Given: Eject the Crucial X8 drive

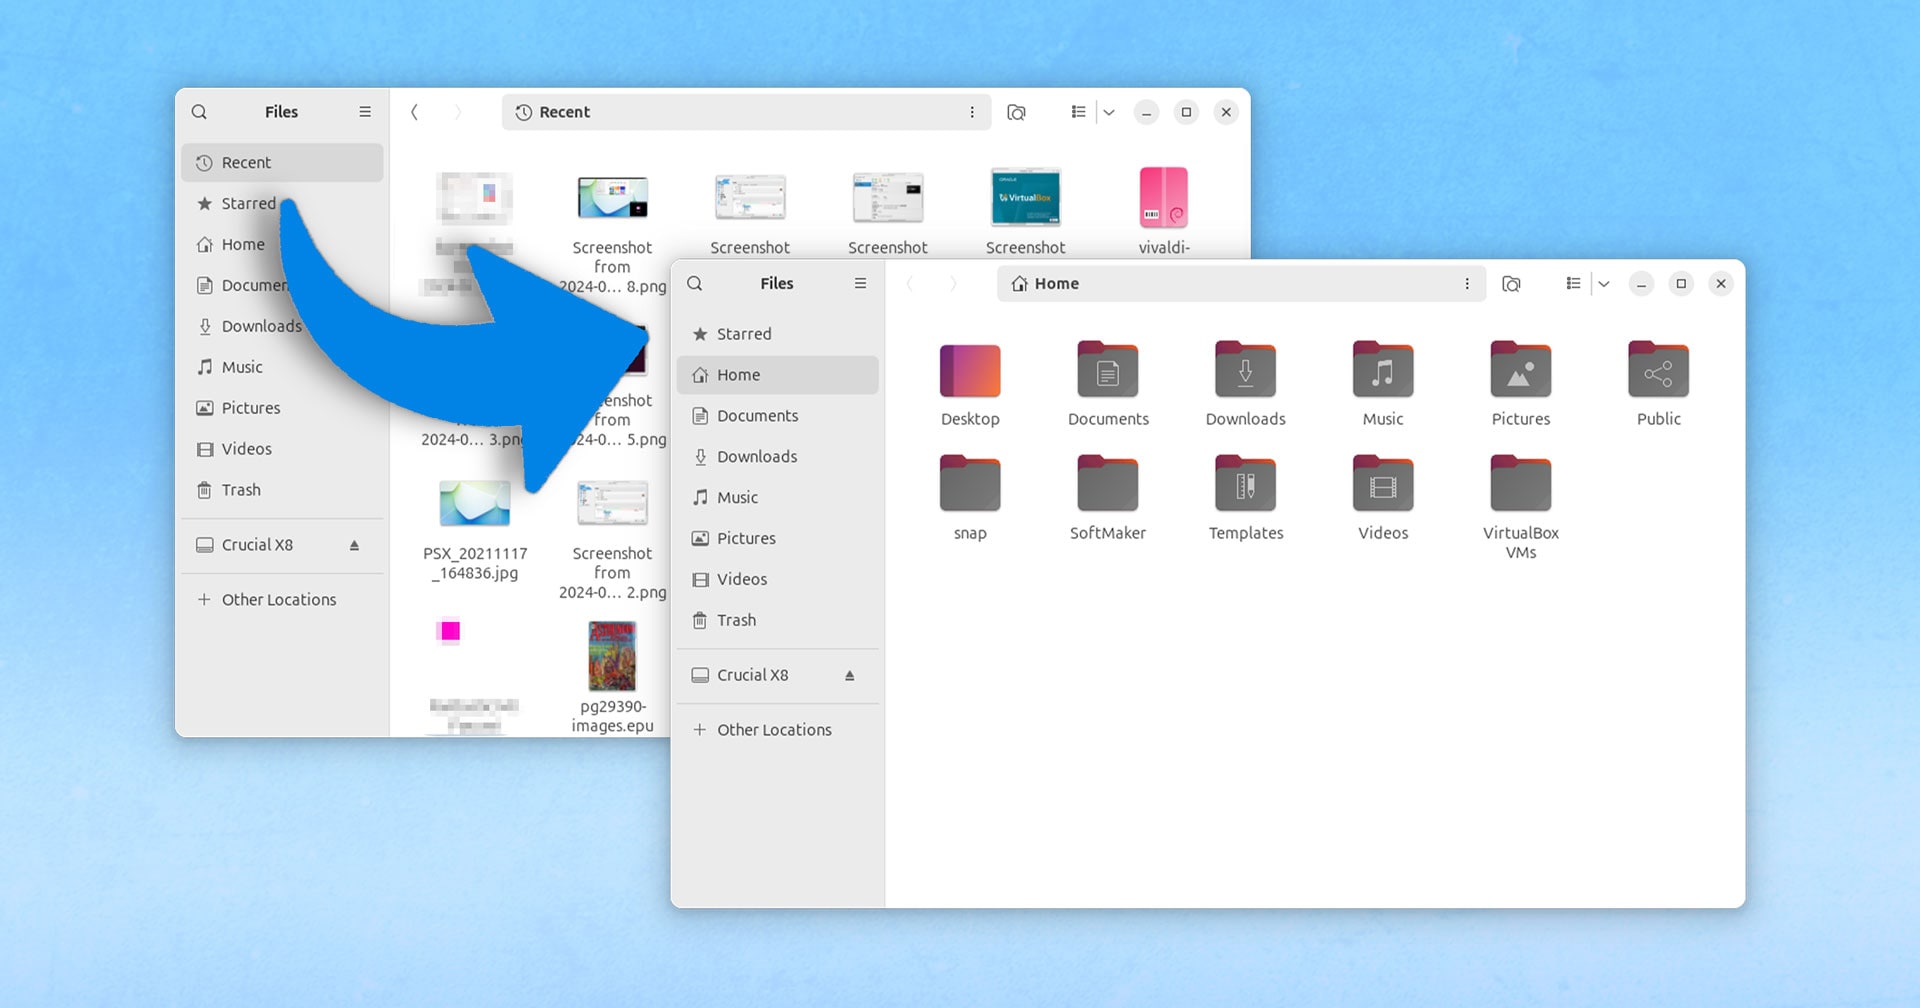Looking at the screenshot, I should [x=850, y=675].
